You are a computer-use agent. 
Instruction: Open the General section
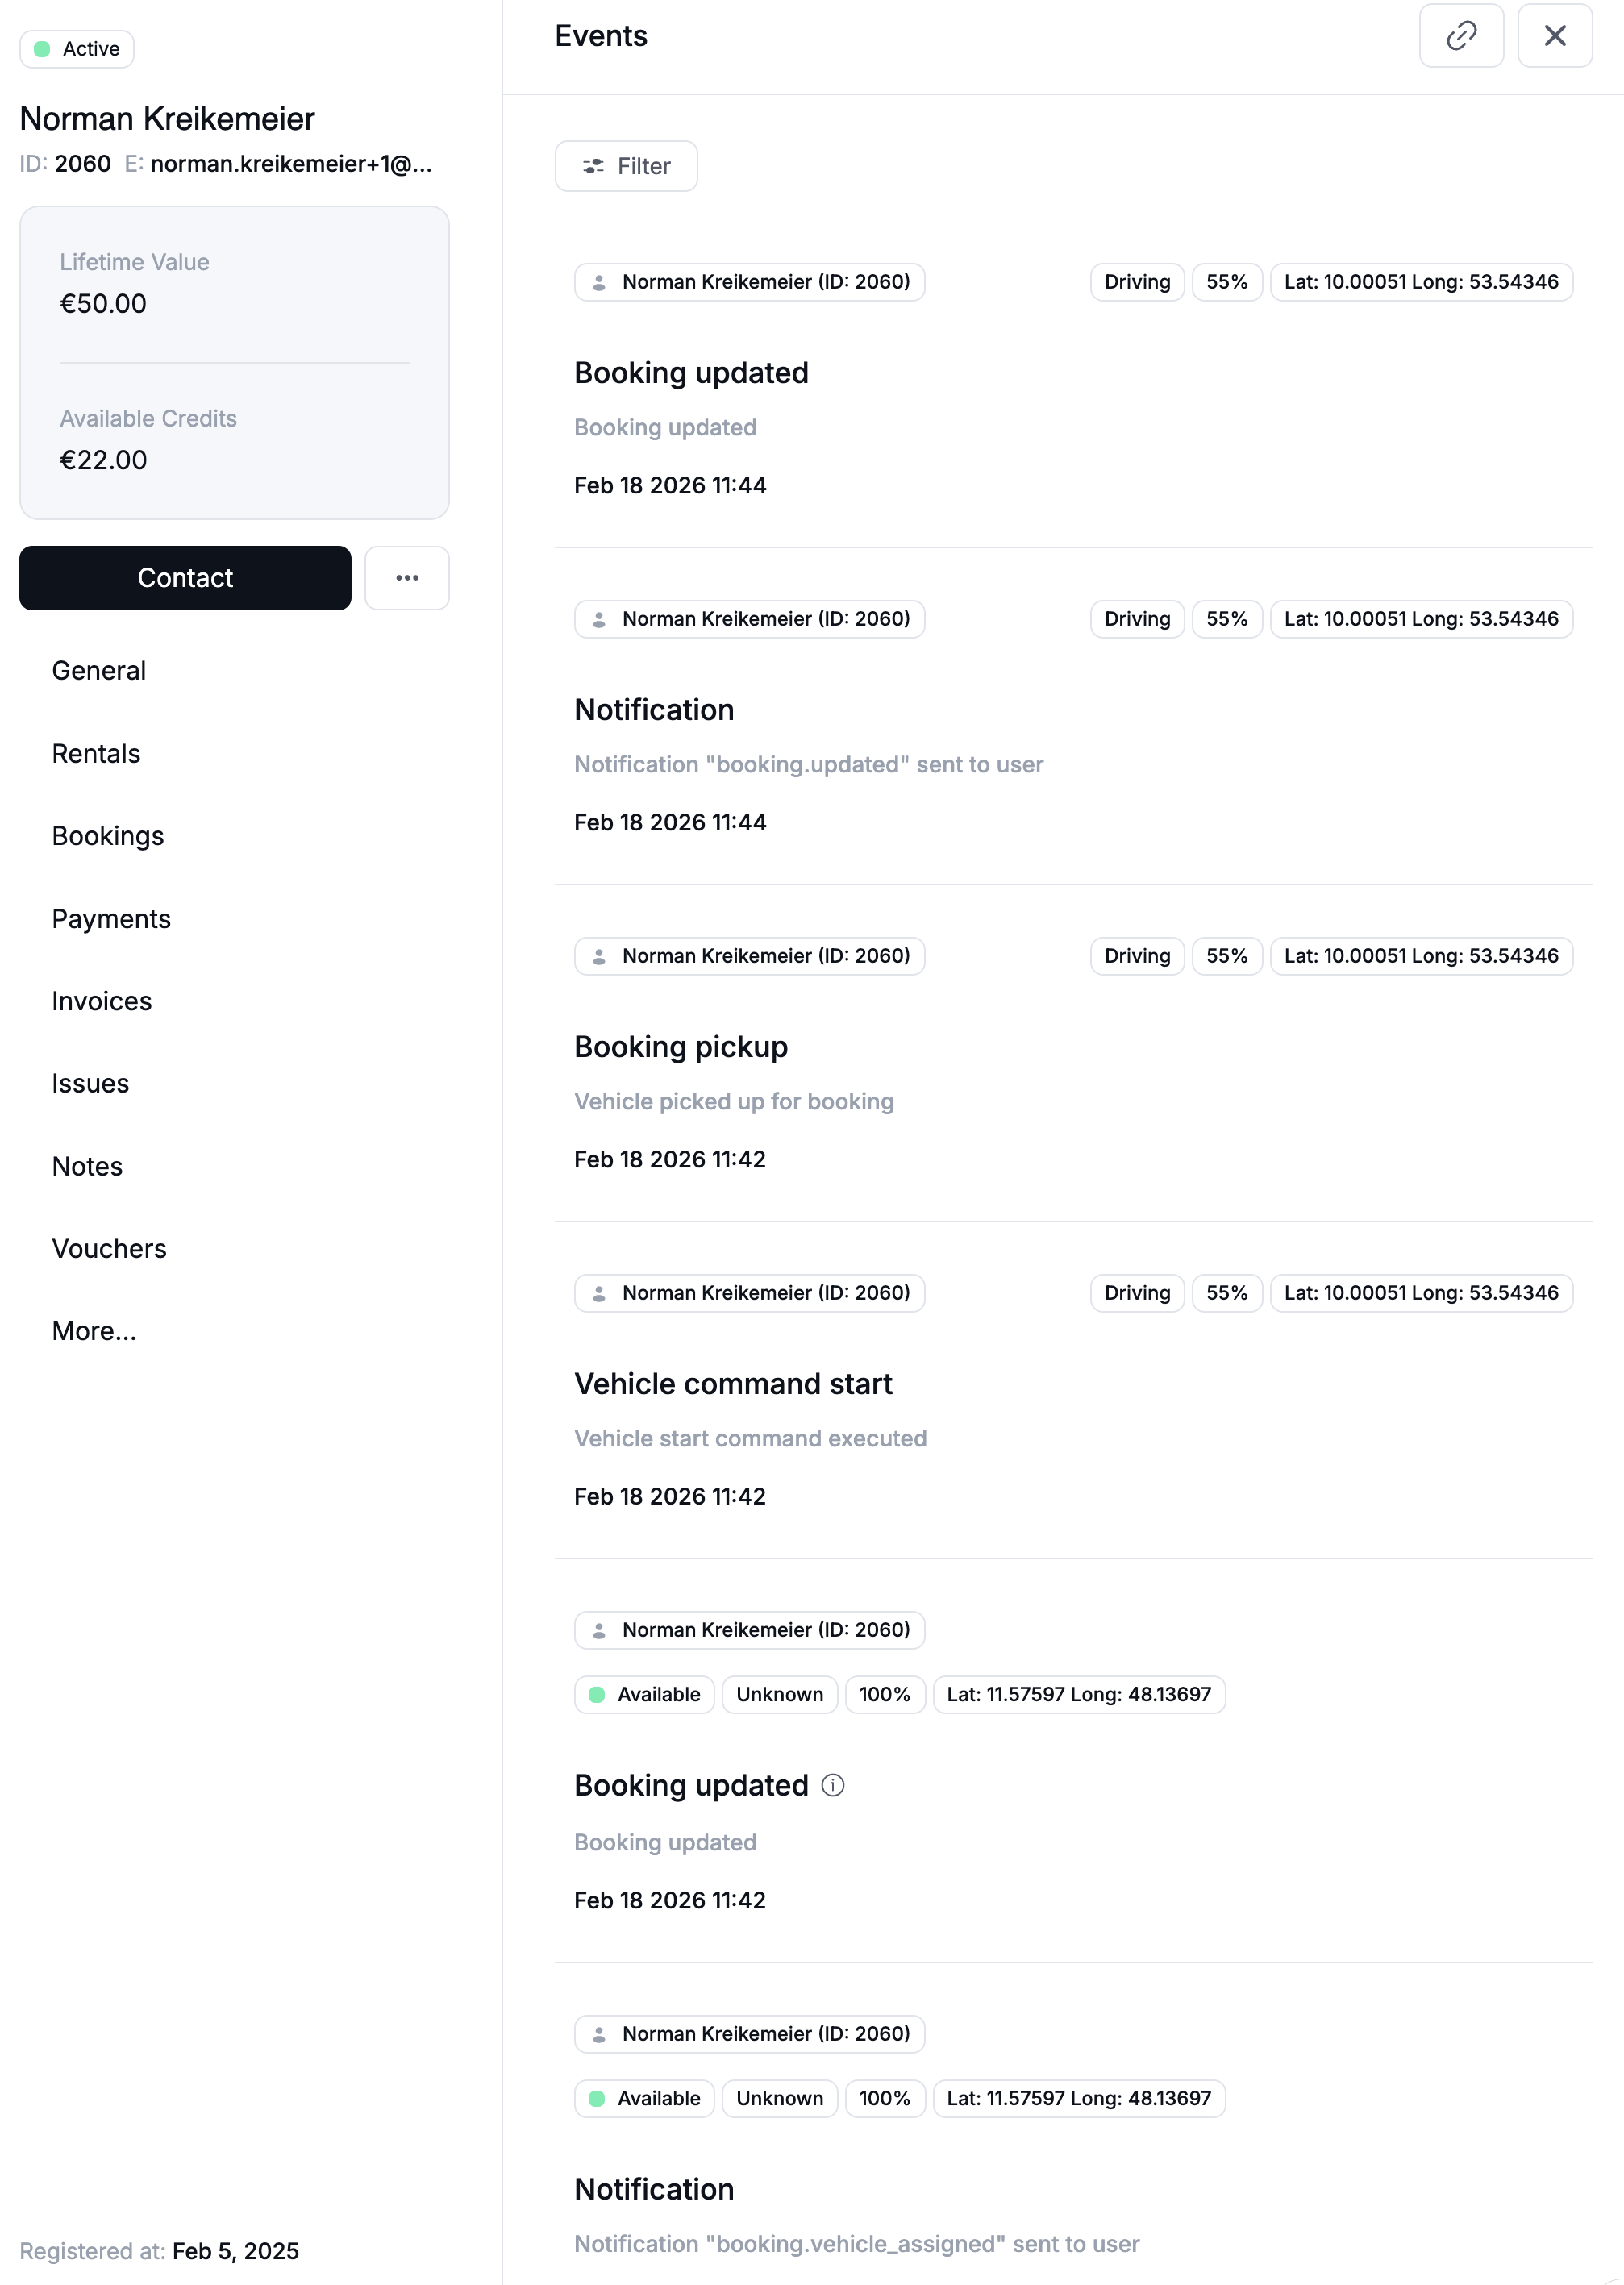99,671
